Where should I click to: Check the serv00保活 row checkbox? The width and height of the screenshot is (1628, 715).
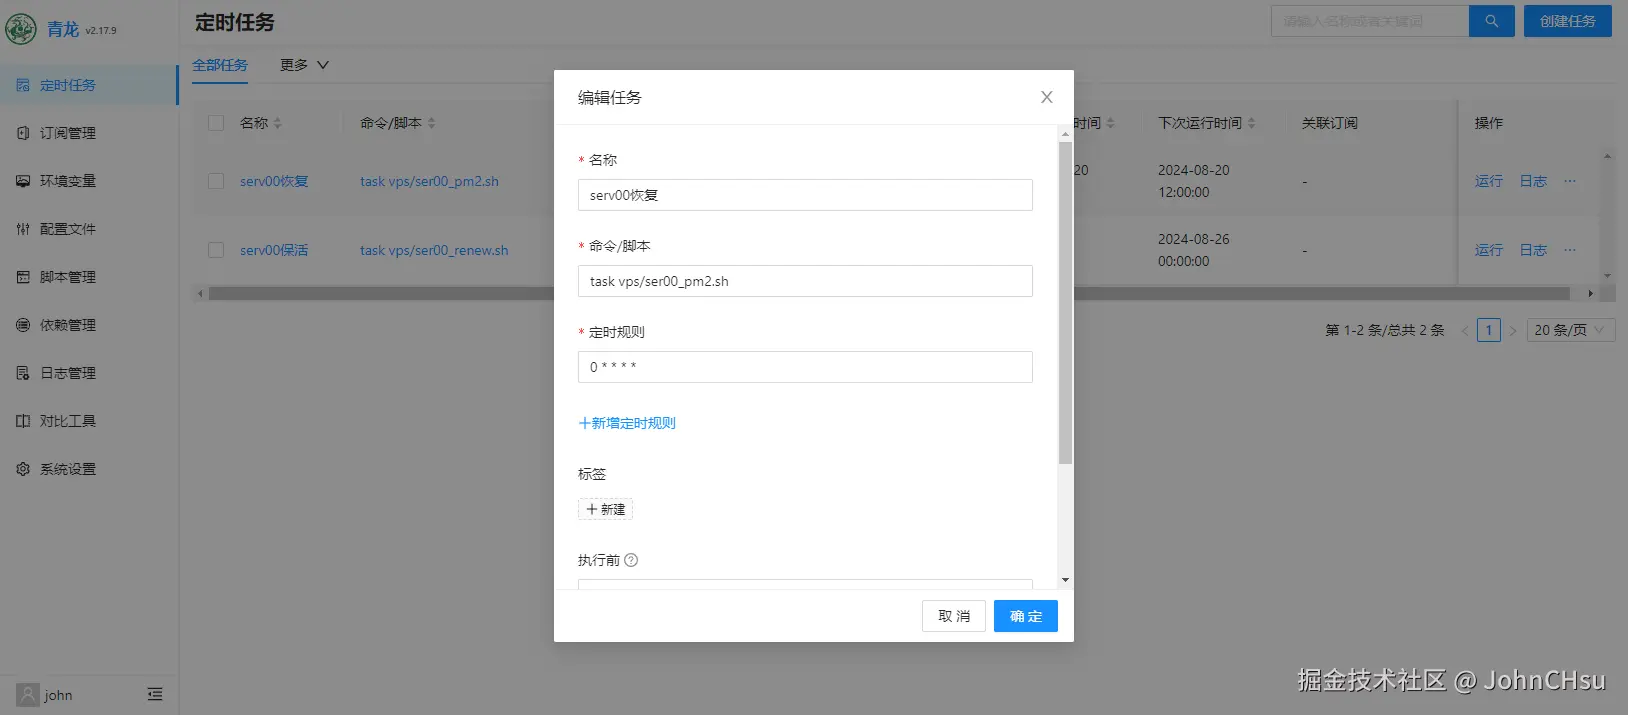[x=216, y=250]
